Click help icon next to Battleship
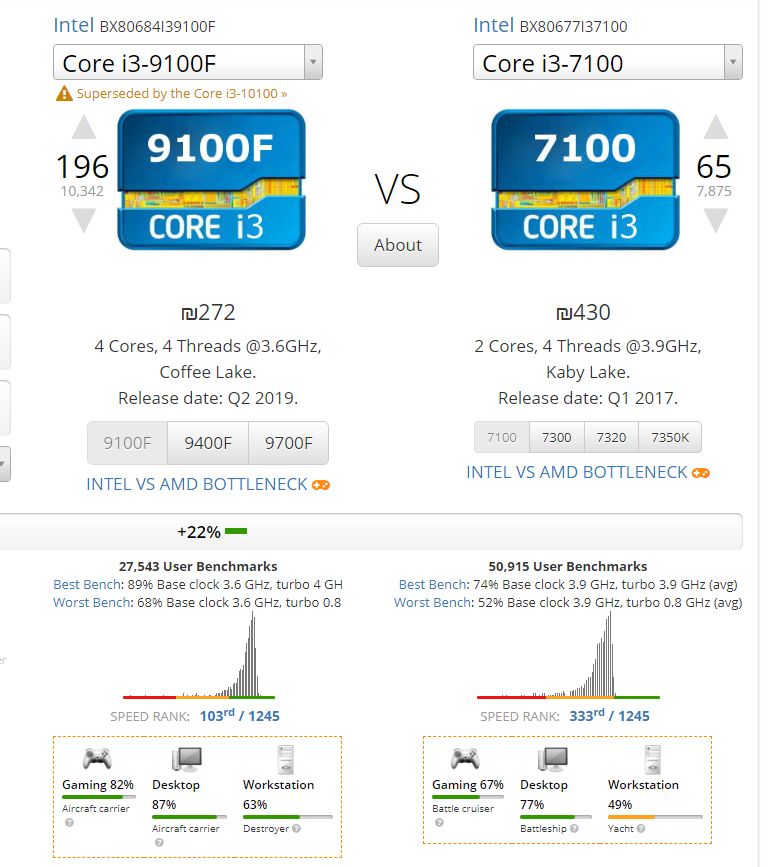 tap(574, 828)
